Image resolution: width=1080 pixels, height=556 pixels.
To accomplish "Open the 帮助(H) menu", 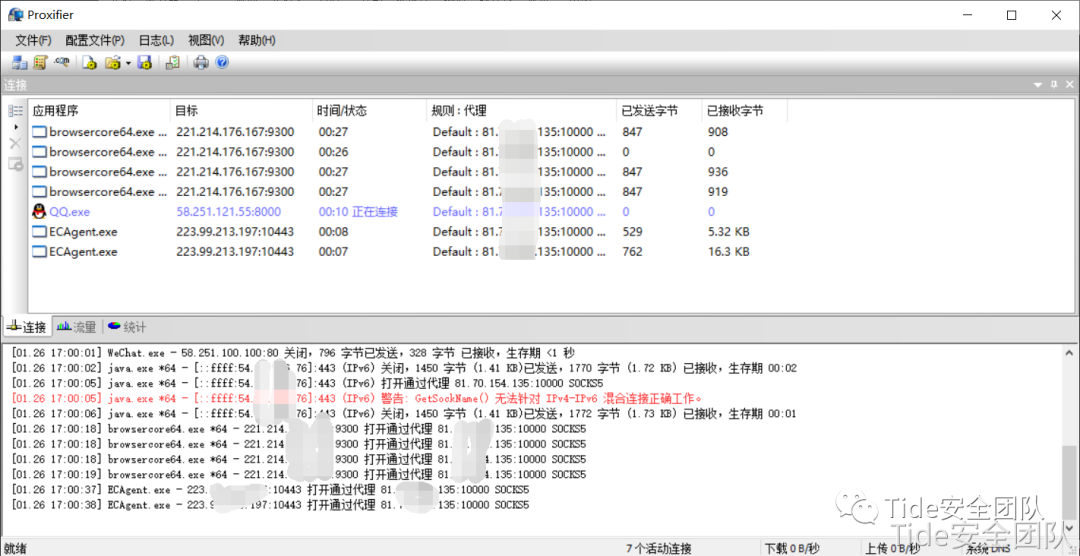I will pyautogui.click(x=257, y=40).
